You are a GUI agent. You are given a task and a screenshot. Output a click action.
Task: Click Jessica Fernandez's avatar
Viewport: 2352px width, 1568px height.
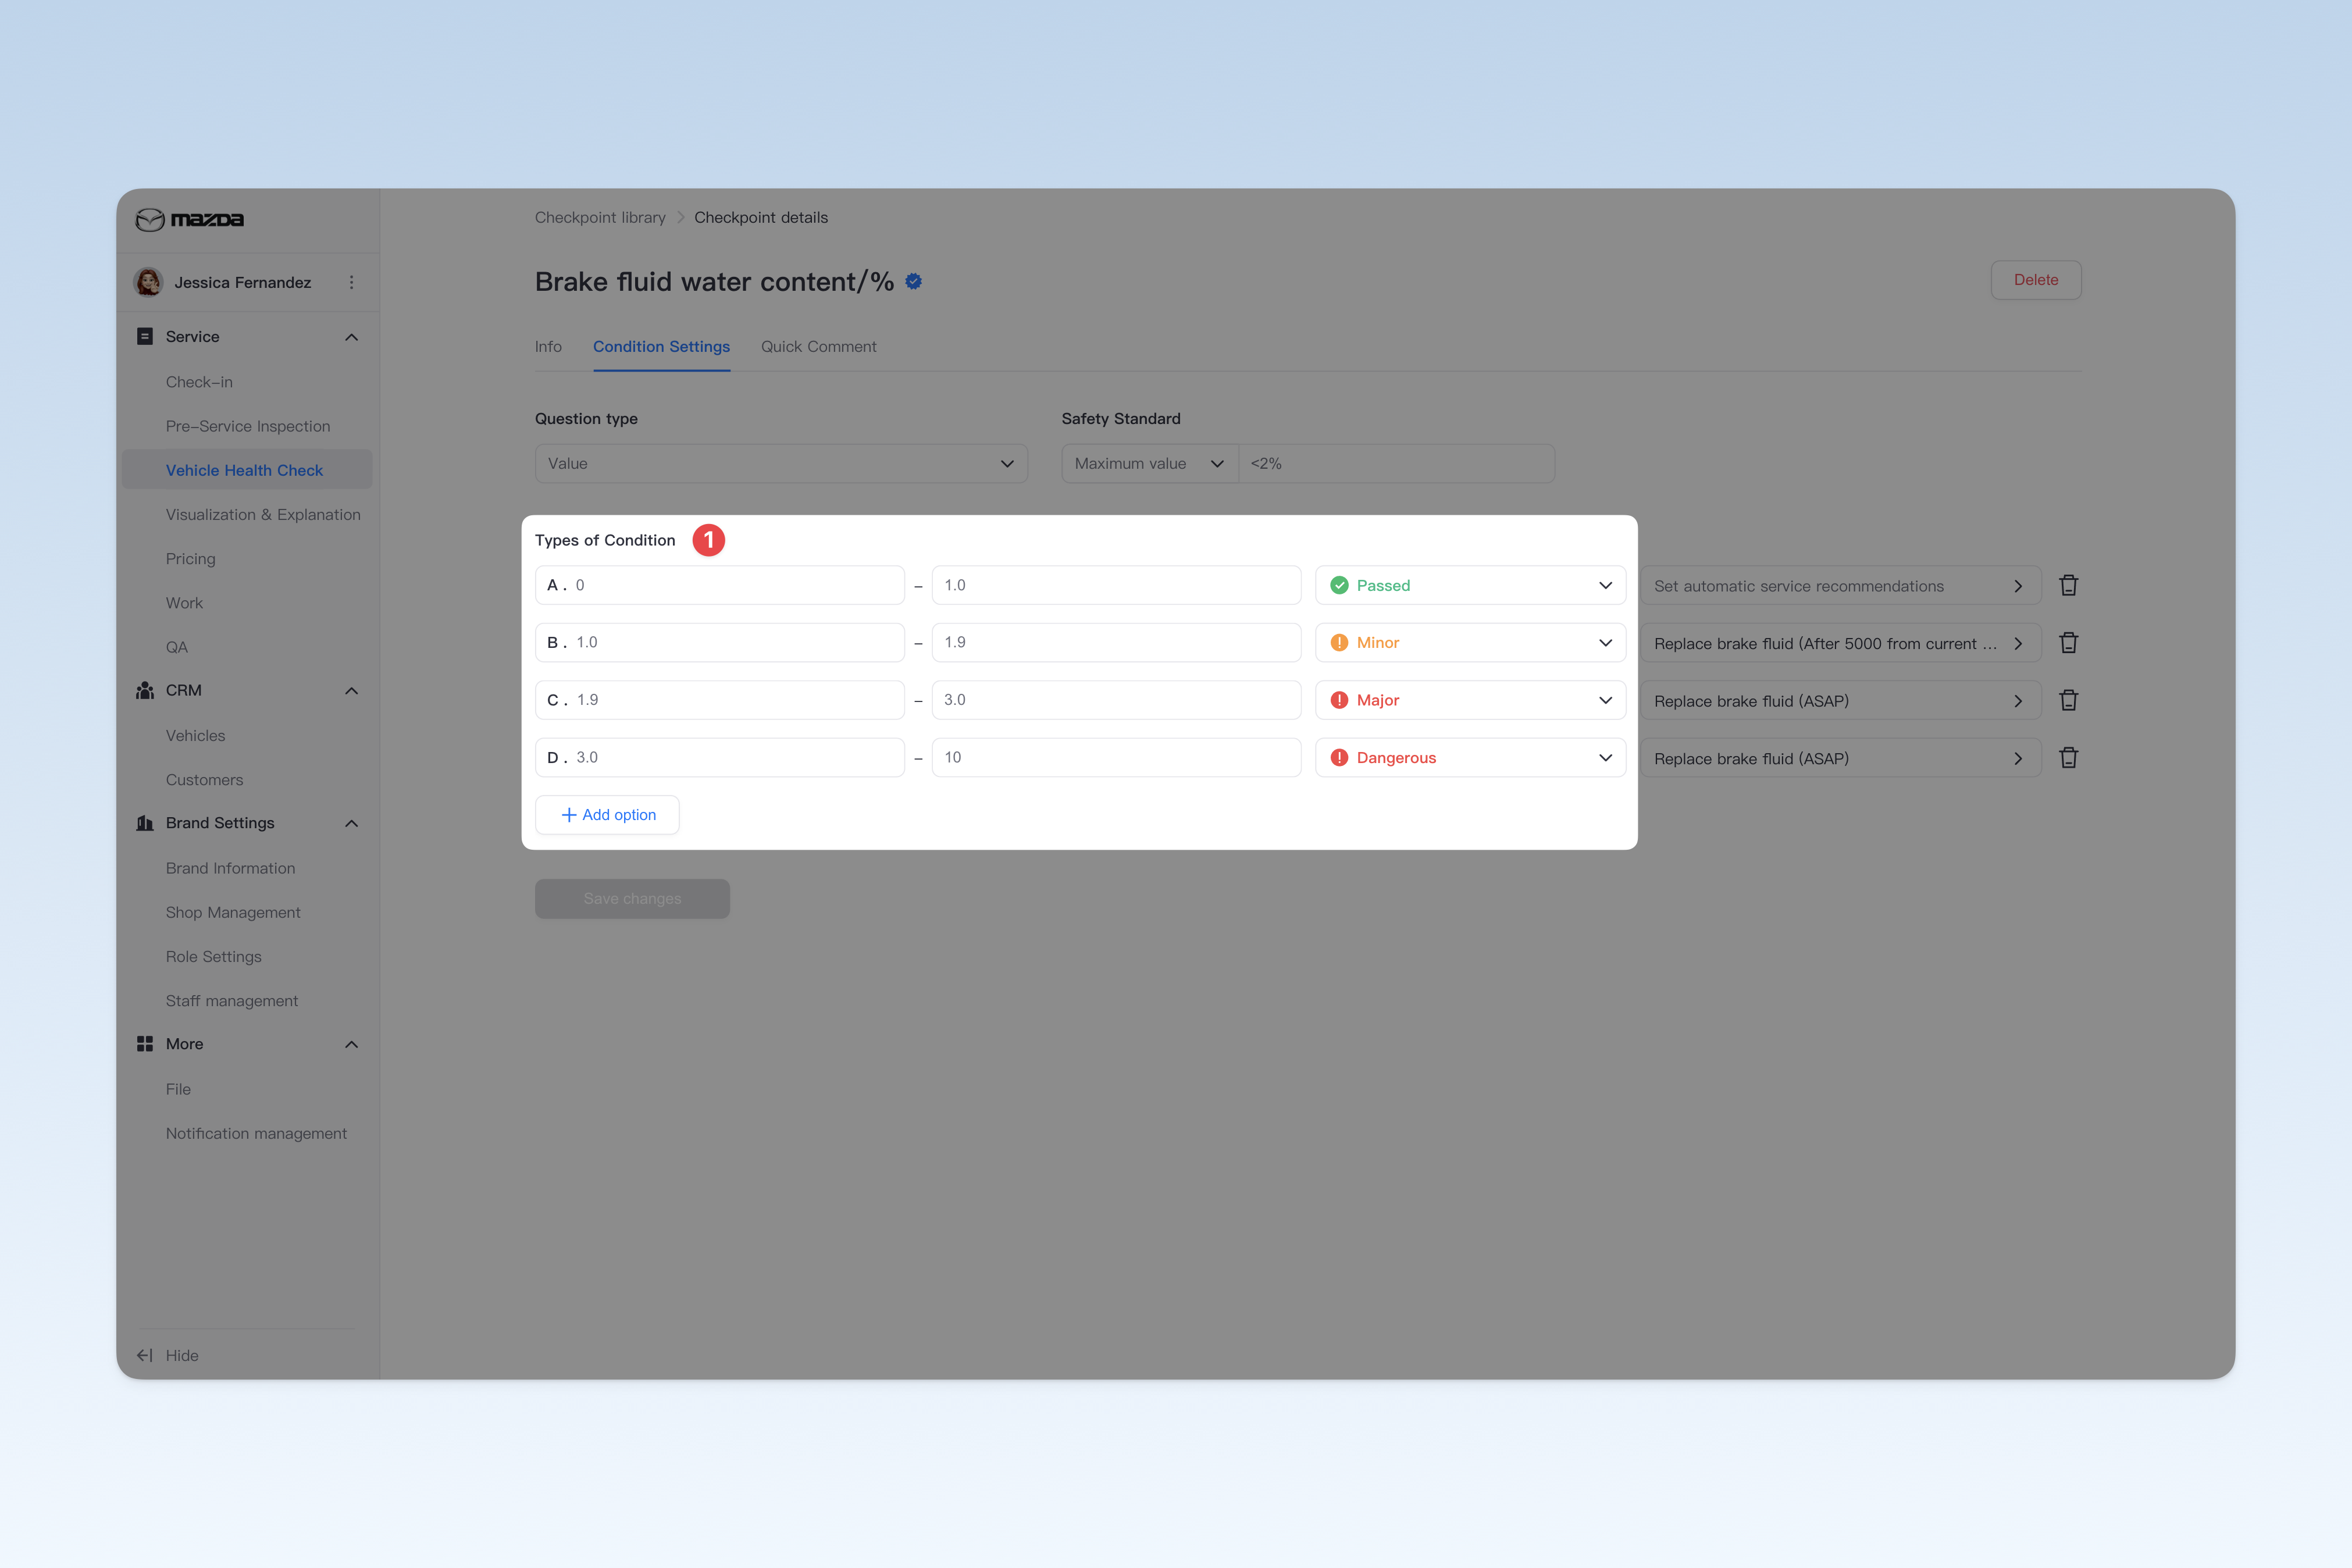tap(149, 282)
